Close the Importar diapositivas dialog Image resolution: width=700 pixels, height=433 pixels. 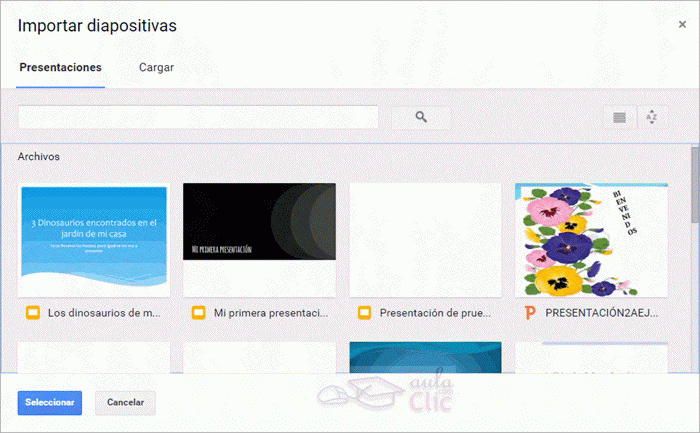point(682,25)
